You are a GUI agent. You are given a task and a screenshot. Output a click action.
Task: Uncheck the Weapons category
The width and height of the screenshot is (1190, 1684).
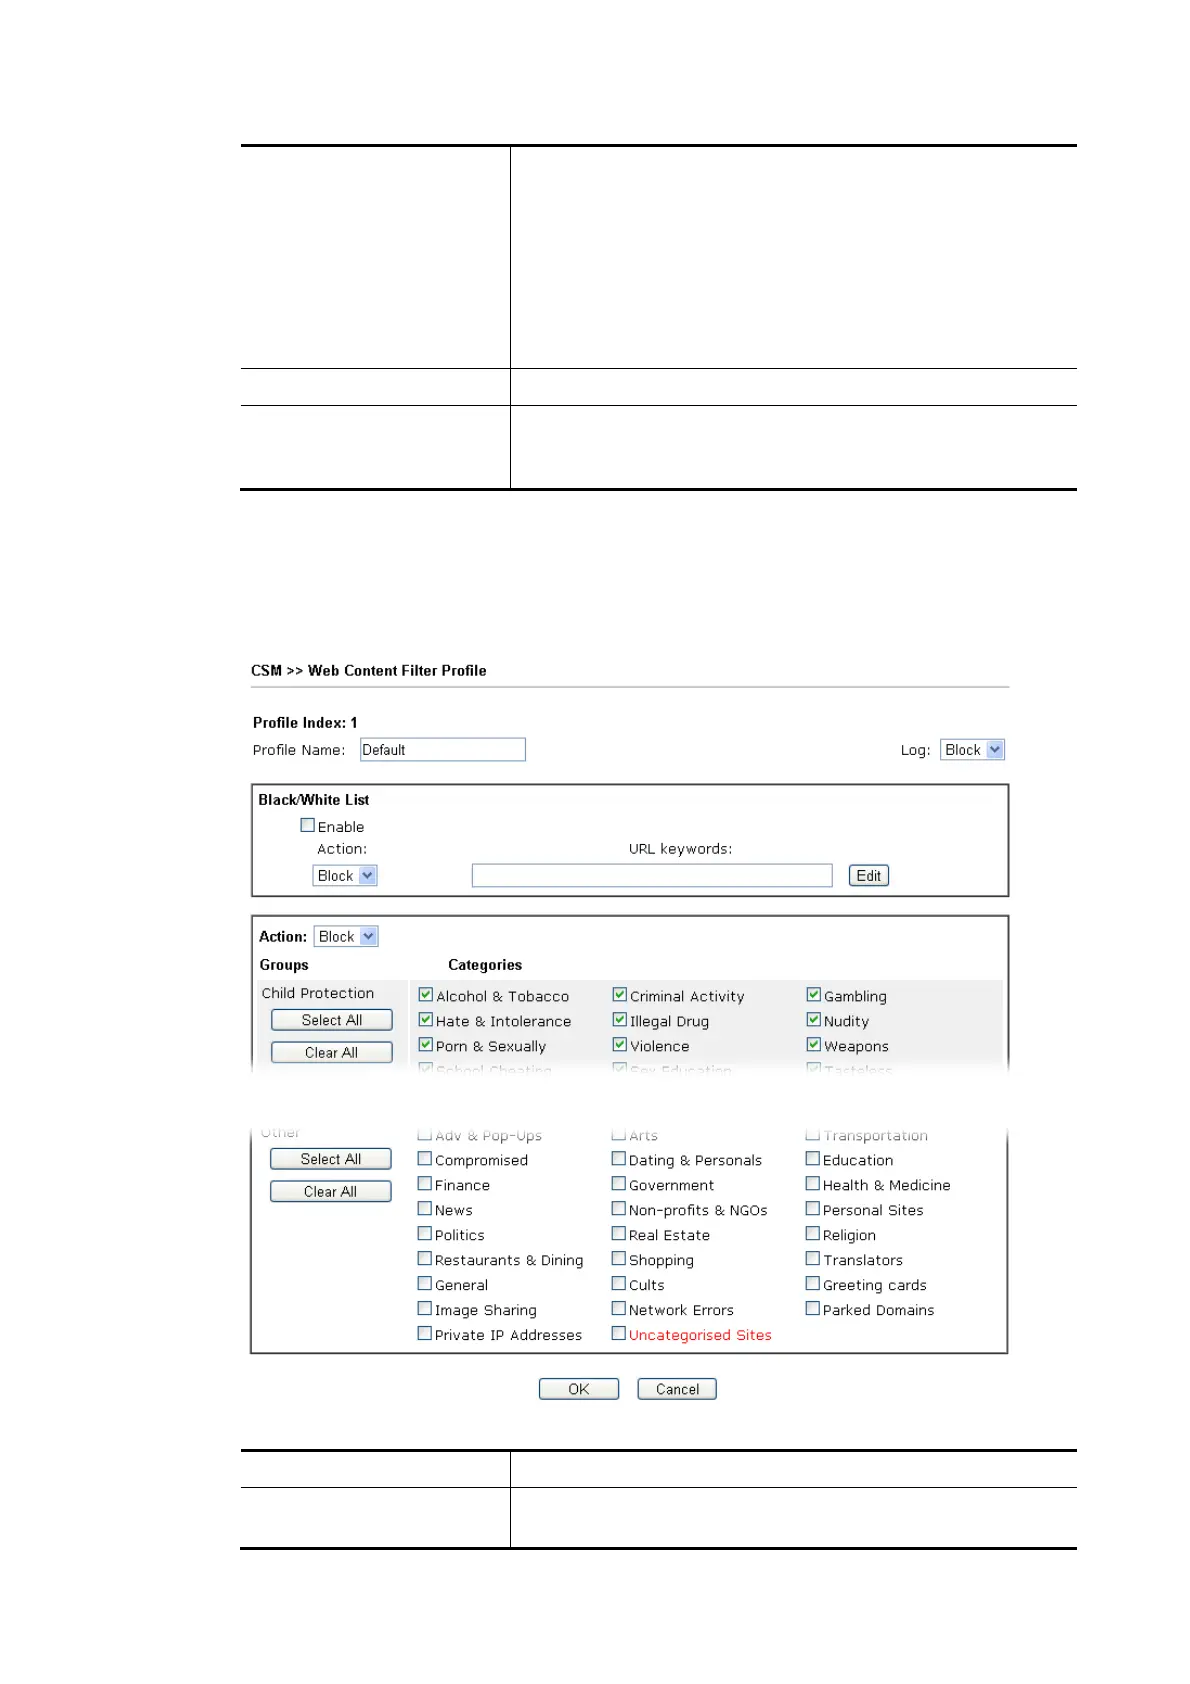814,1045
